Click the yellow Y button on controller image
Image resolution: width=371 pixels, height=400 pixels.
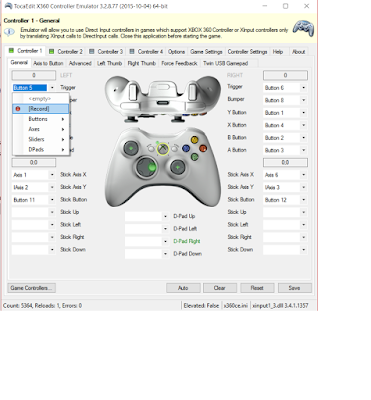tap(195, 139)
